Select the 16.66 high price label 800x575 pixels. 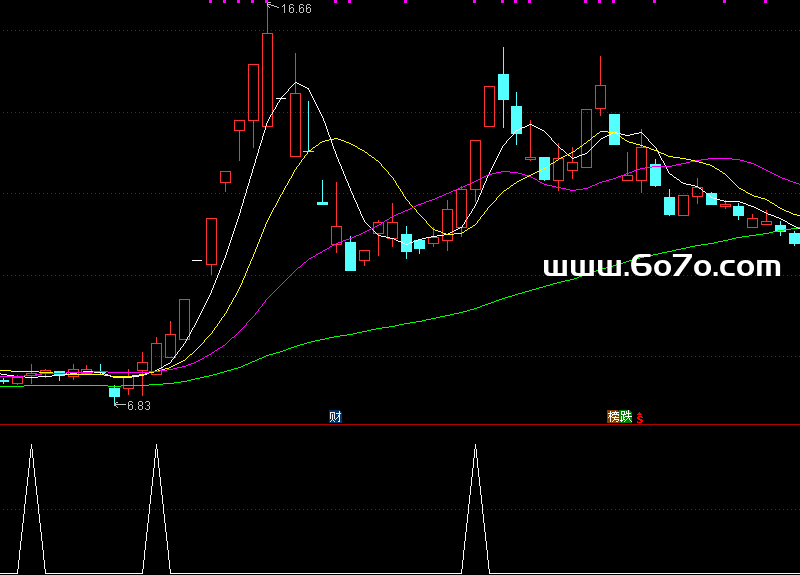296,9
